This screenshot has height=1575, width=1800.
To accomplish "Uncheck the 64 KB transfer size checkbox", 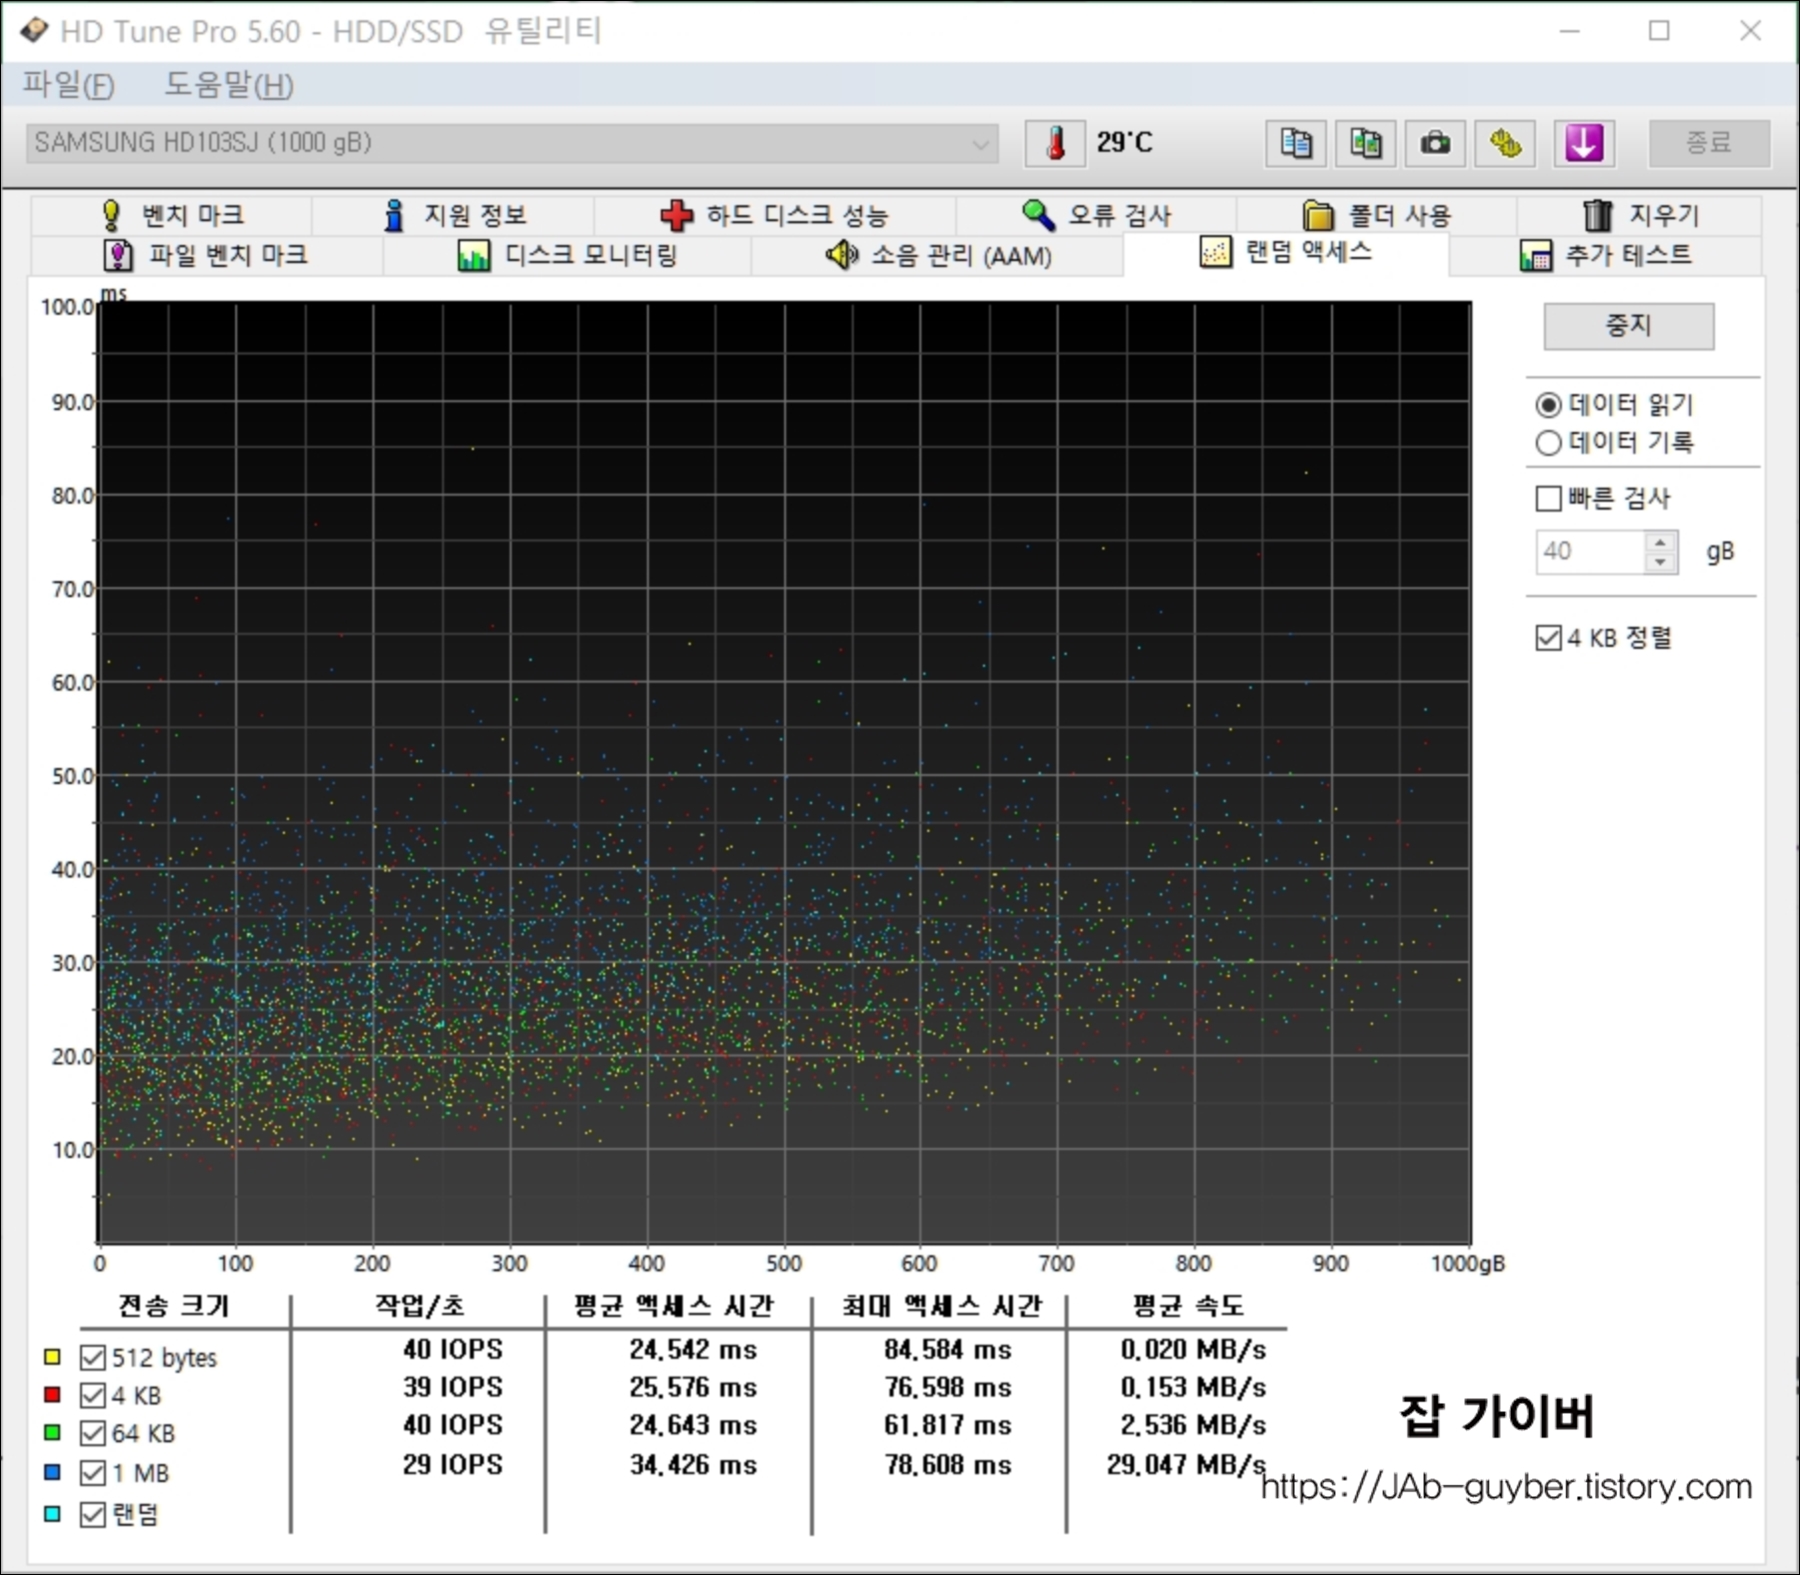I will coord(92,1434).
